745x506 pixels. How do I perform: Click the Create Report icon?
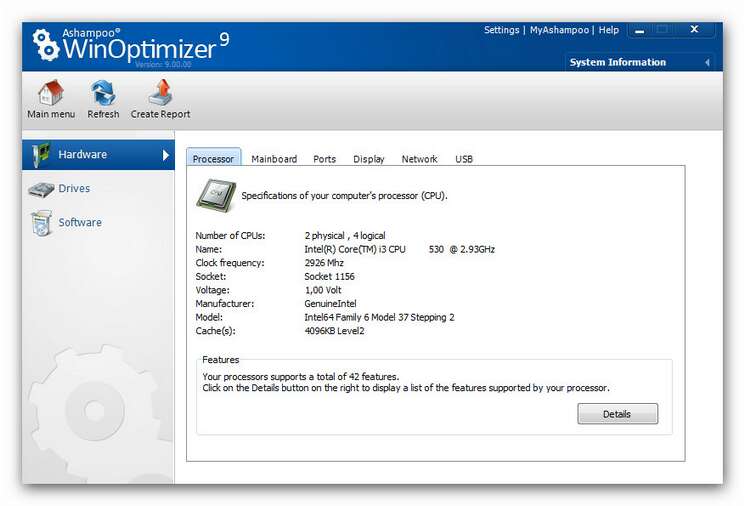(161, 93)
